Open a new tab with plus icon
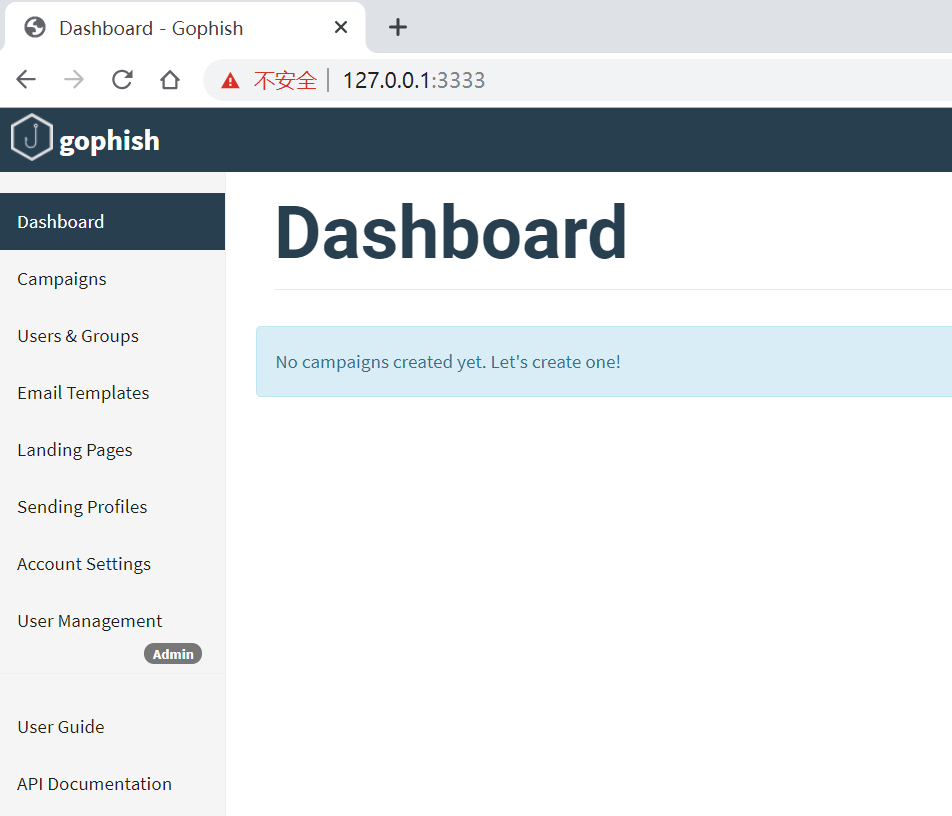This screenshot has height=816, width=952. click(x=398, y=27)
